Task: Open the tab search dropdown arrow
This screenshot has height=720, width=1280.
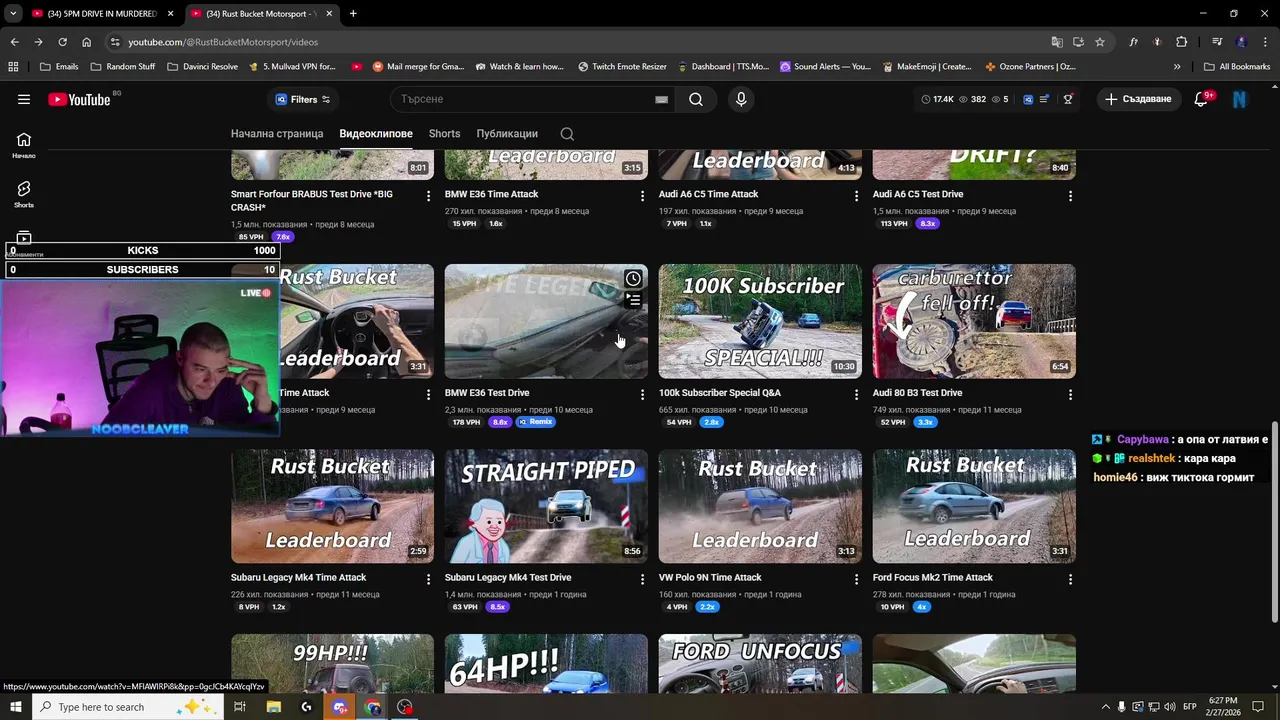Action: [13, 14]
